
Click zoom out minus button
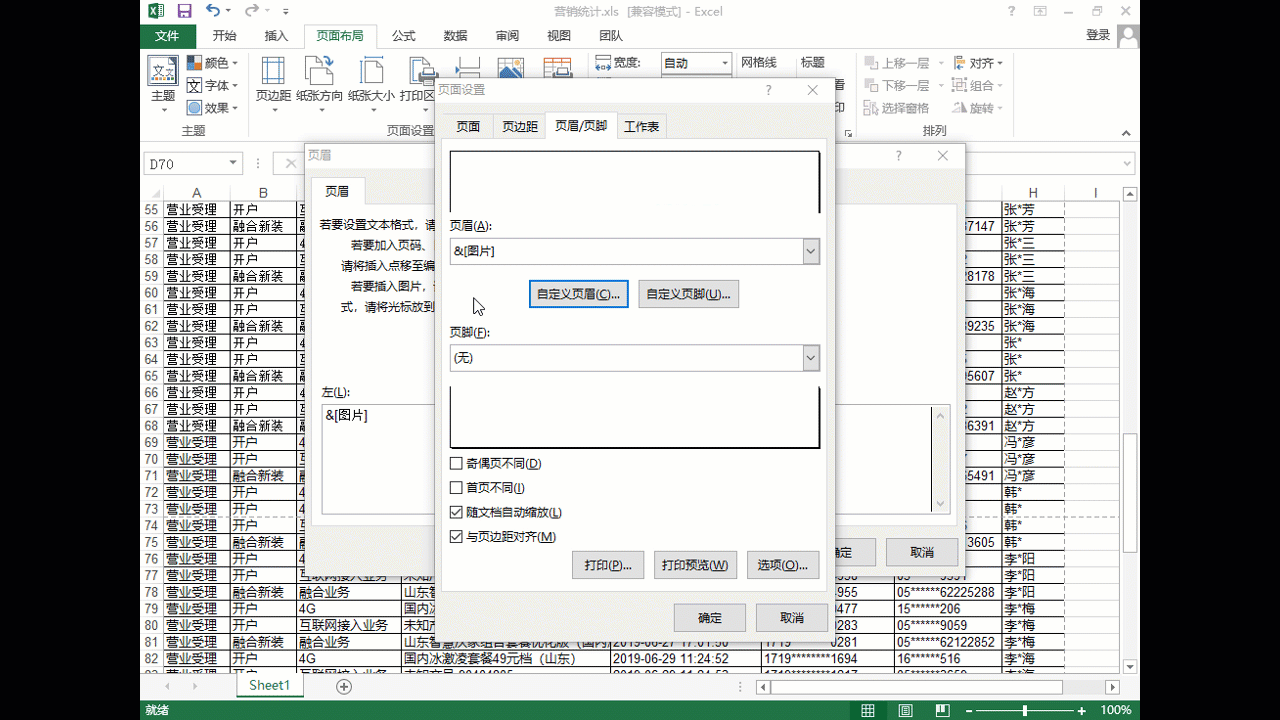970,710
